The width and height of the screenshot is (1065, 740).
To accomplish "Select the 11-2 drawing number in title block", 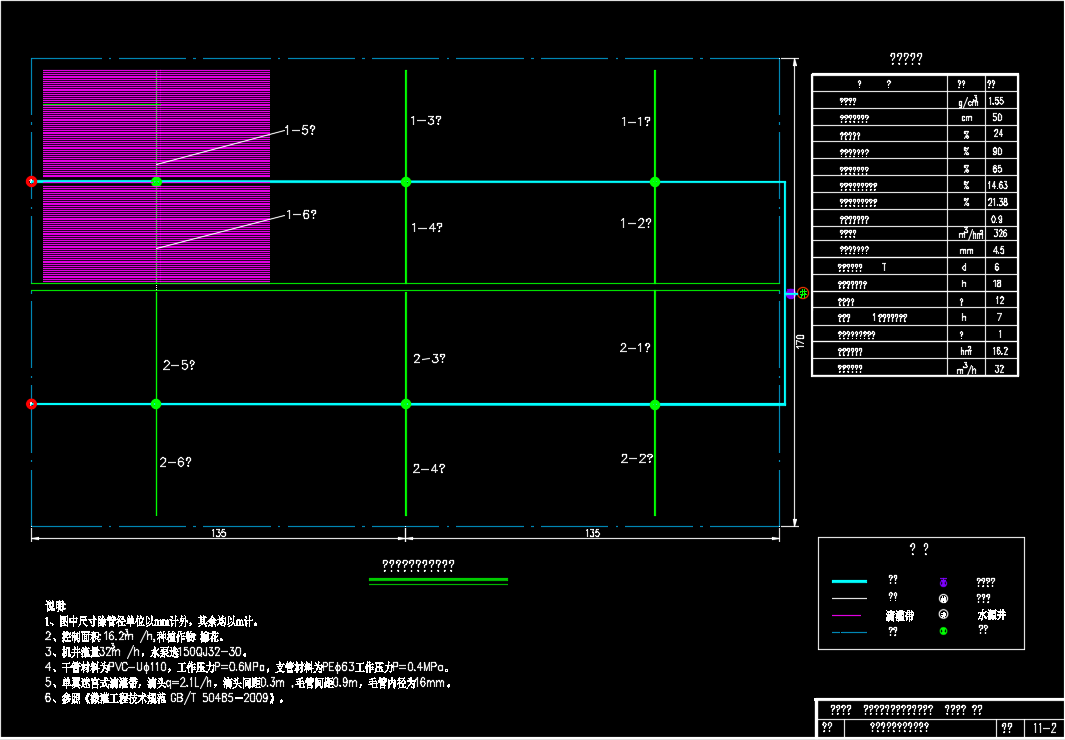I will coord(1044,729).
